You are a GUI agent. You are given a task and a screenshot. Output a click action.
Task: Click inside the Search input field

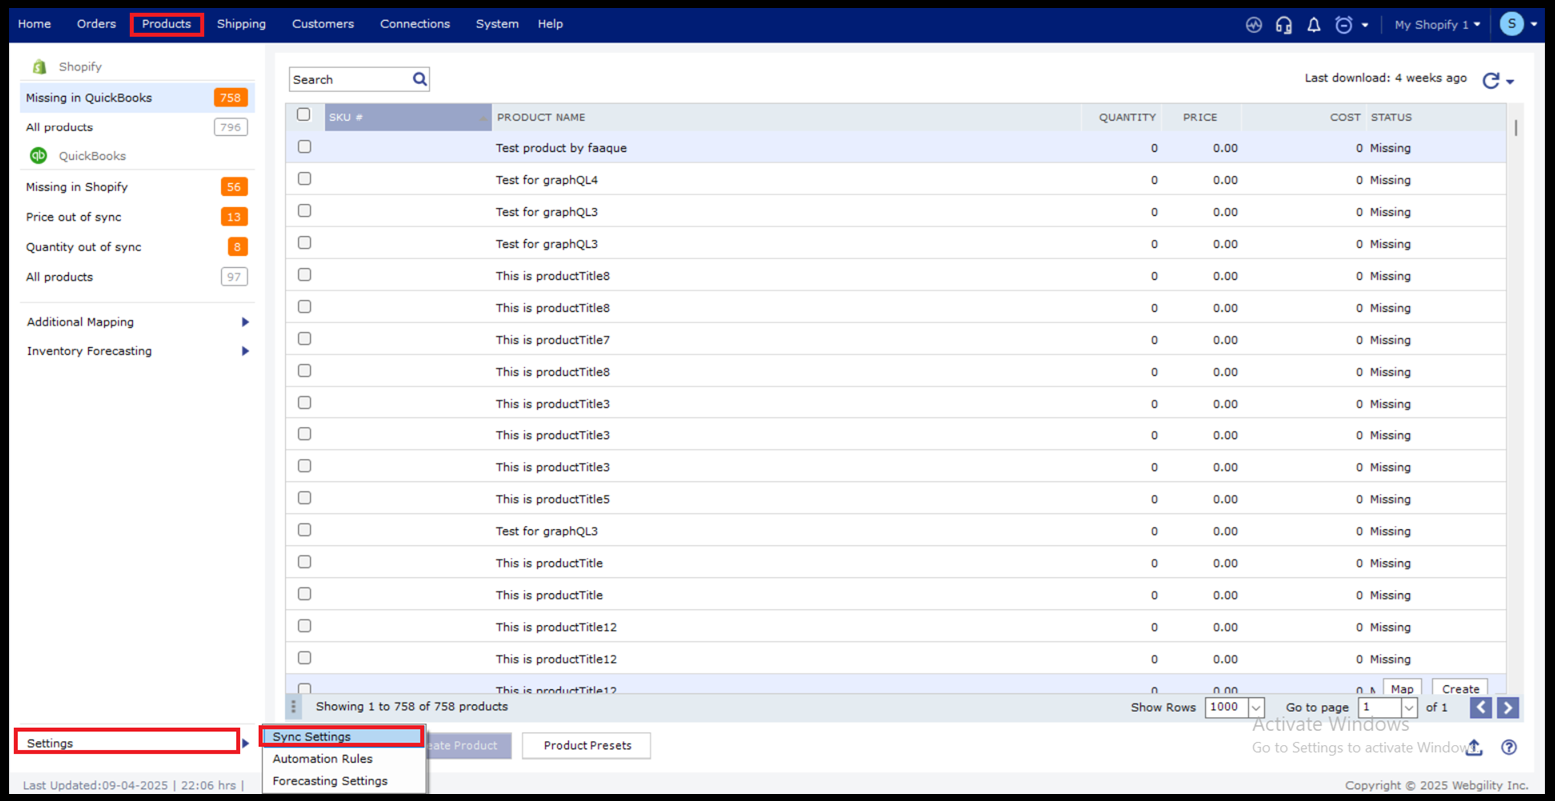click(350, 80)
